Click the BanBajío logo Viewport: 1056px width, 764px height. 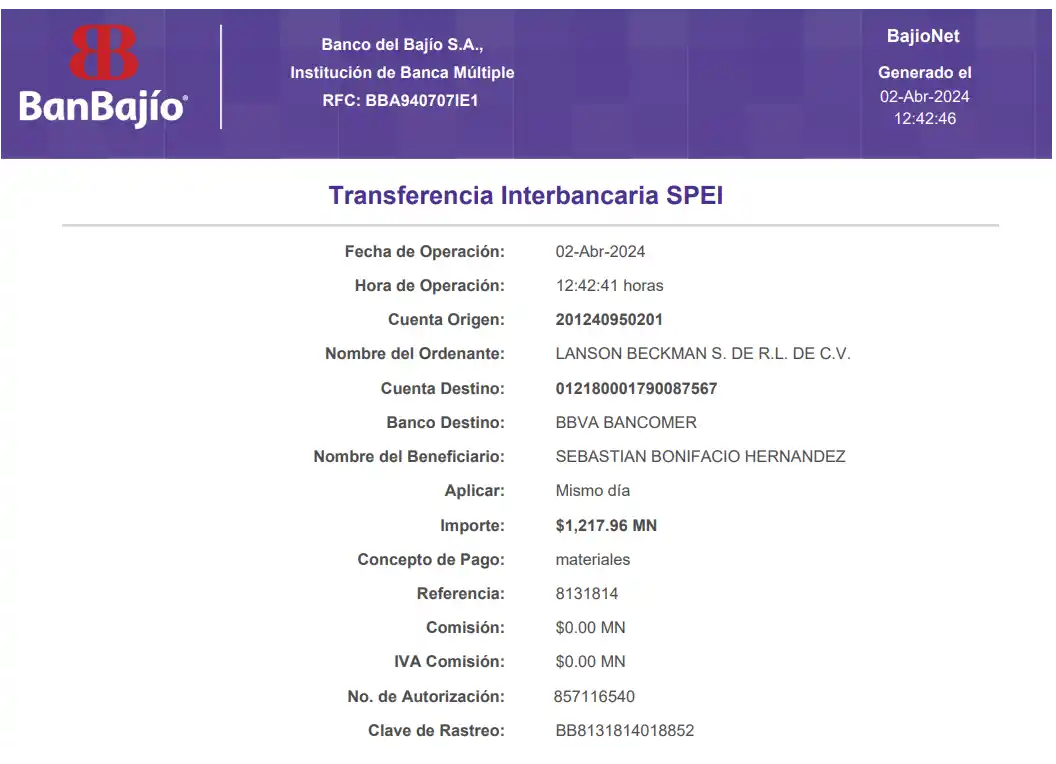click(103, 106)
